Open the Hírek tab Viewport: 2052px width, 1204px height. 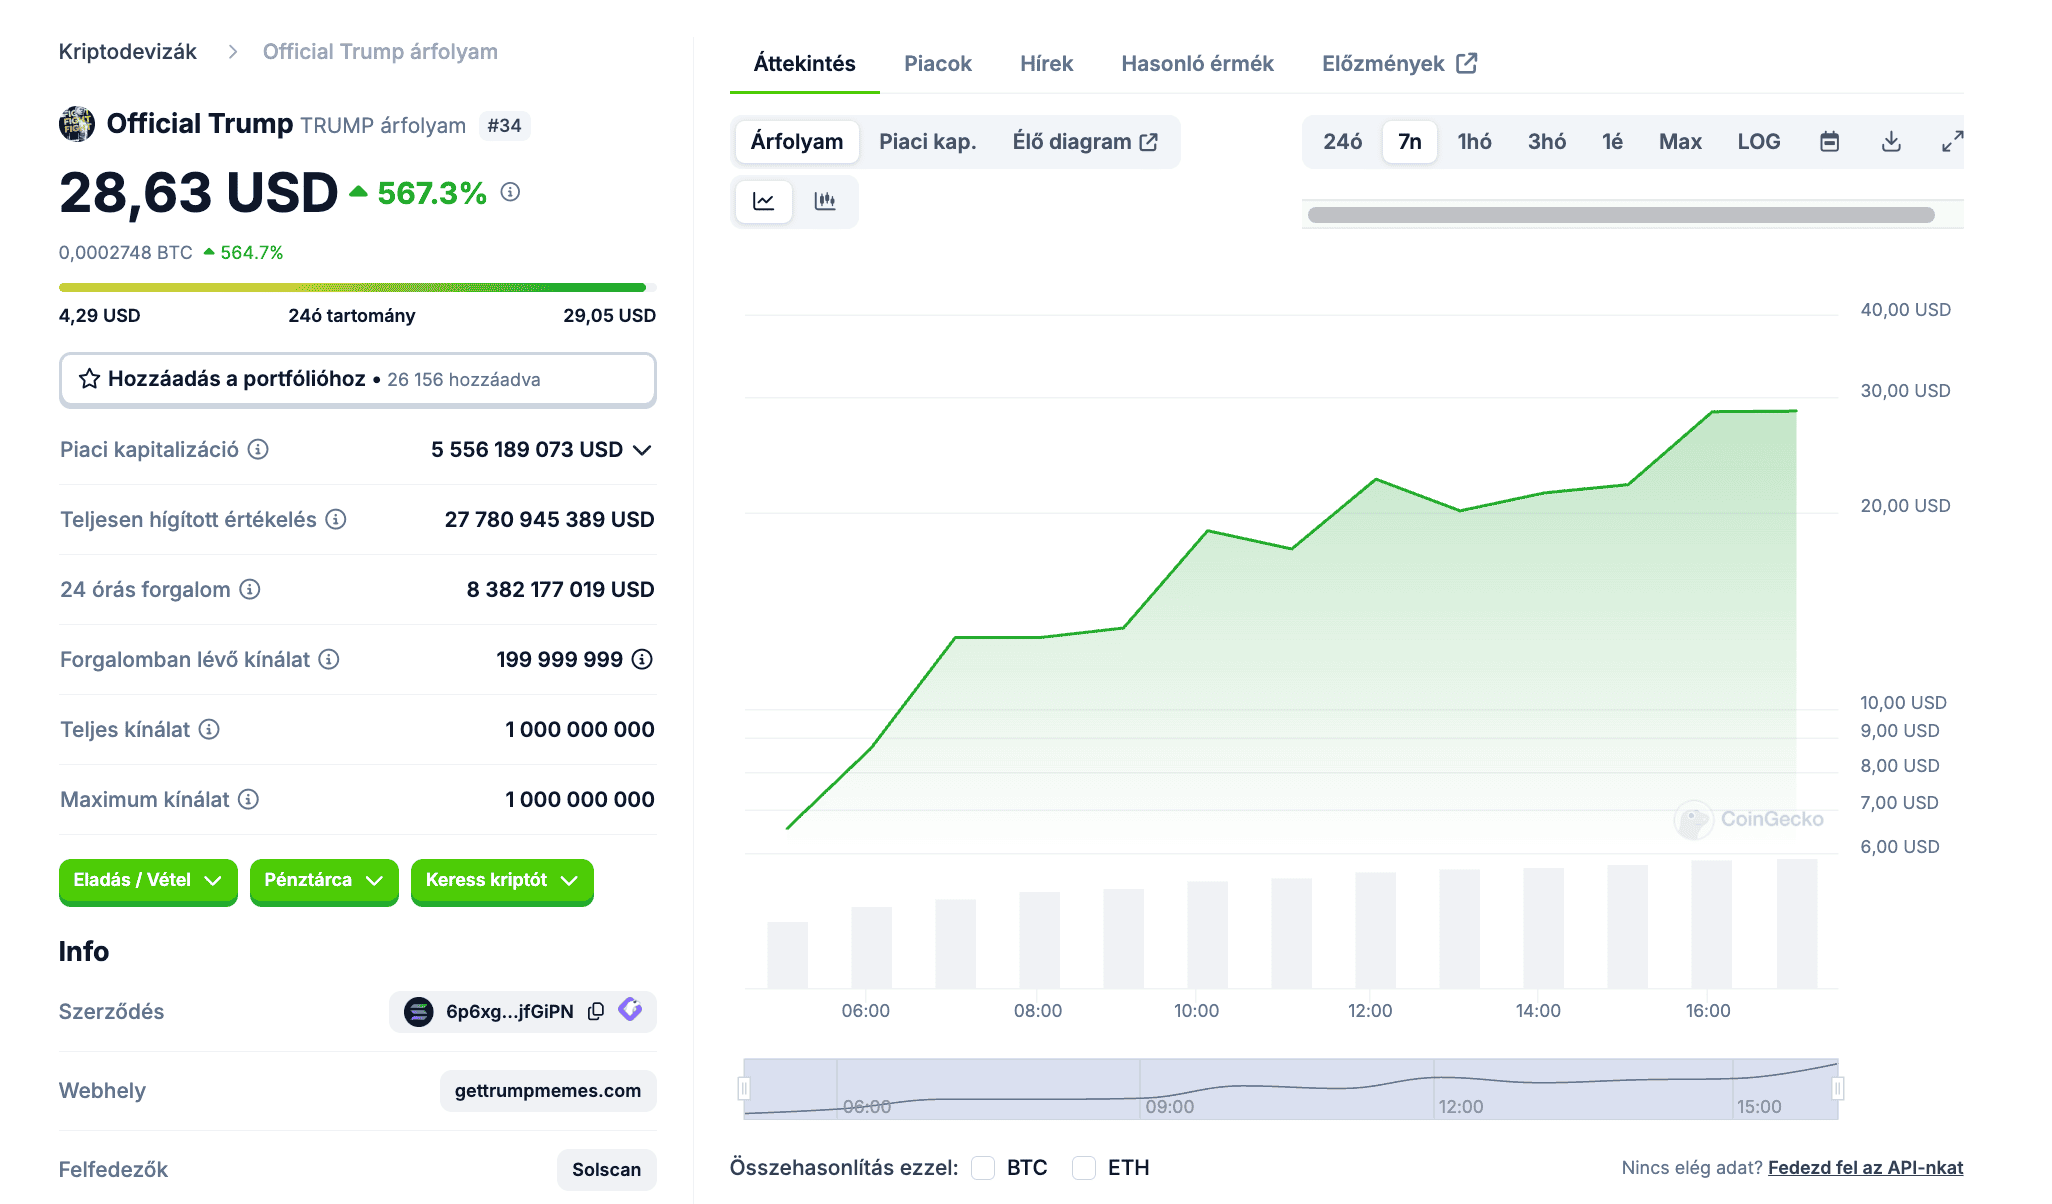[1046, 64]
